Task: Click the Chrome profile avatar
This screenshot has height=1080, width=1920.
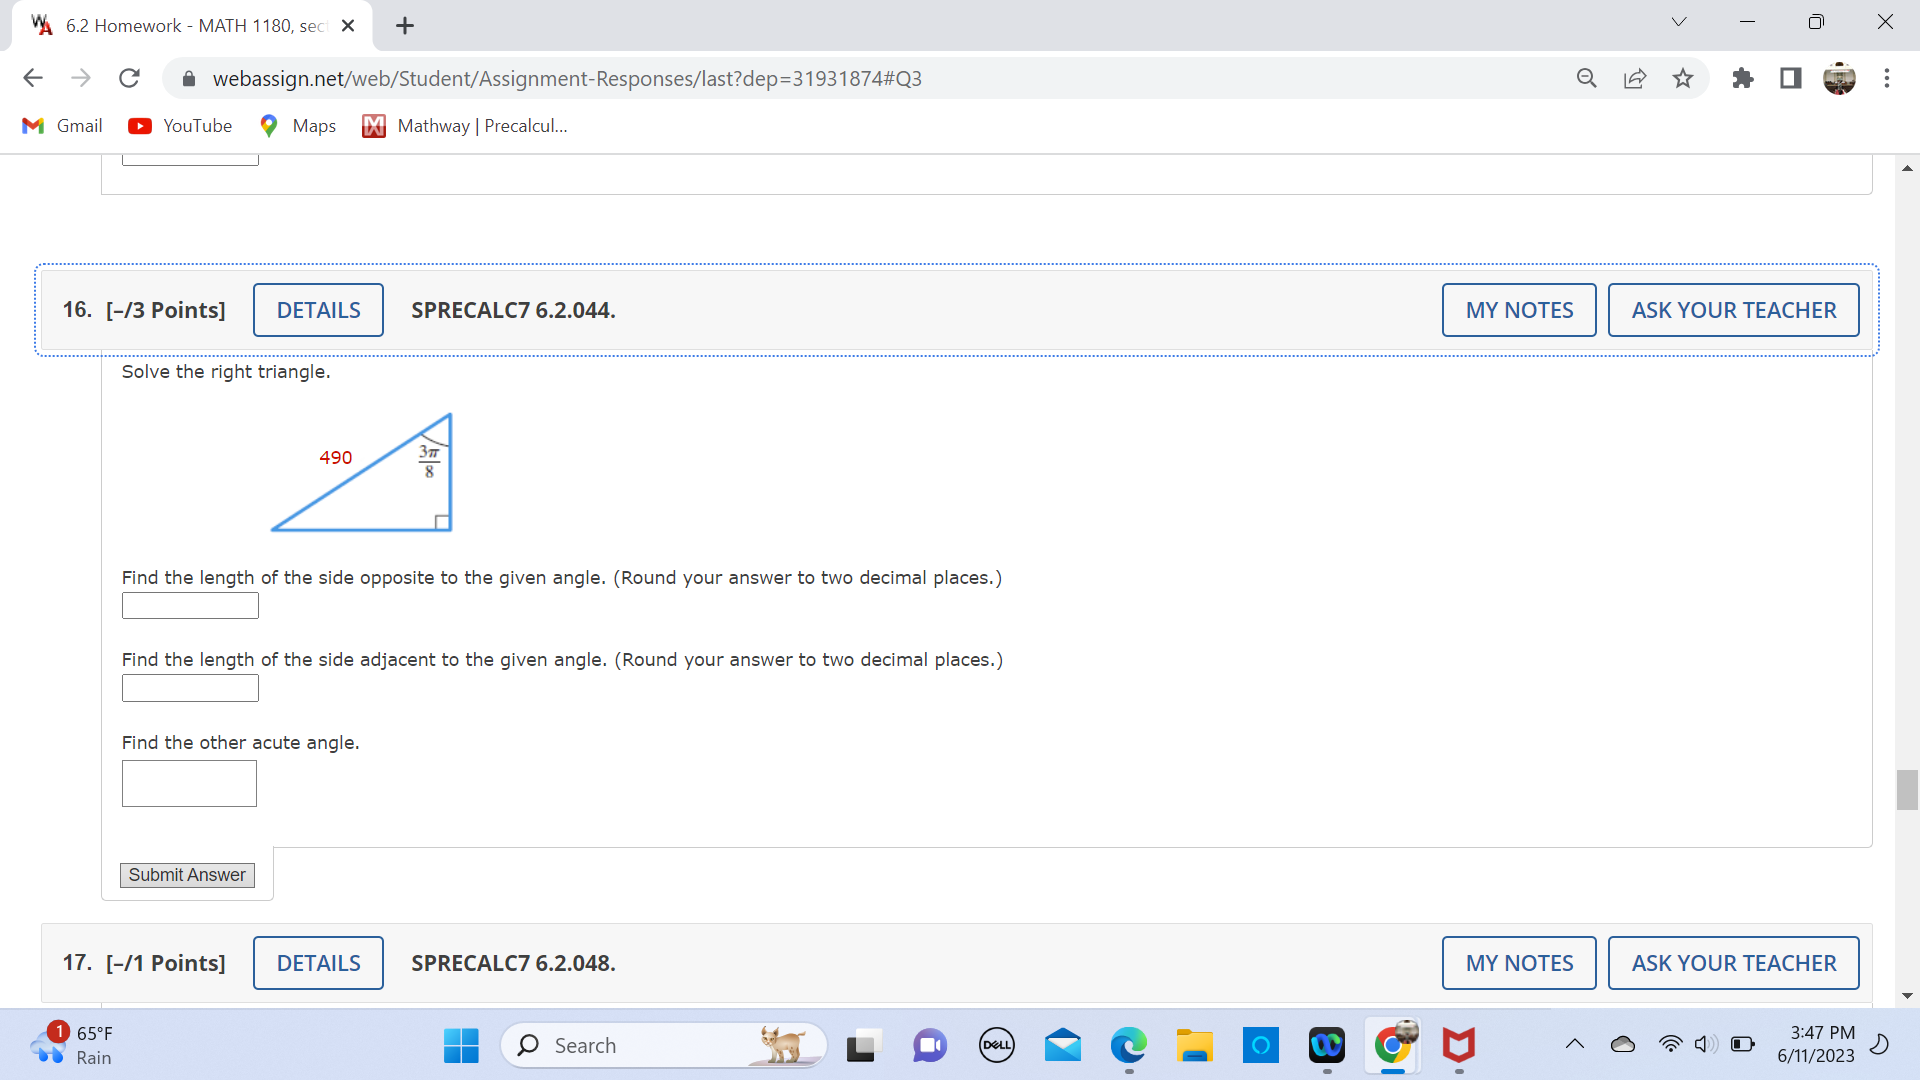Action: tap(1840, 78)
